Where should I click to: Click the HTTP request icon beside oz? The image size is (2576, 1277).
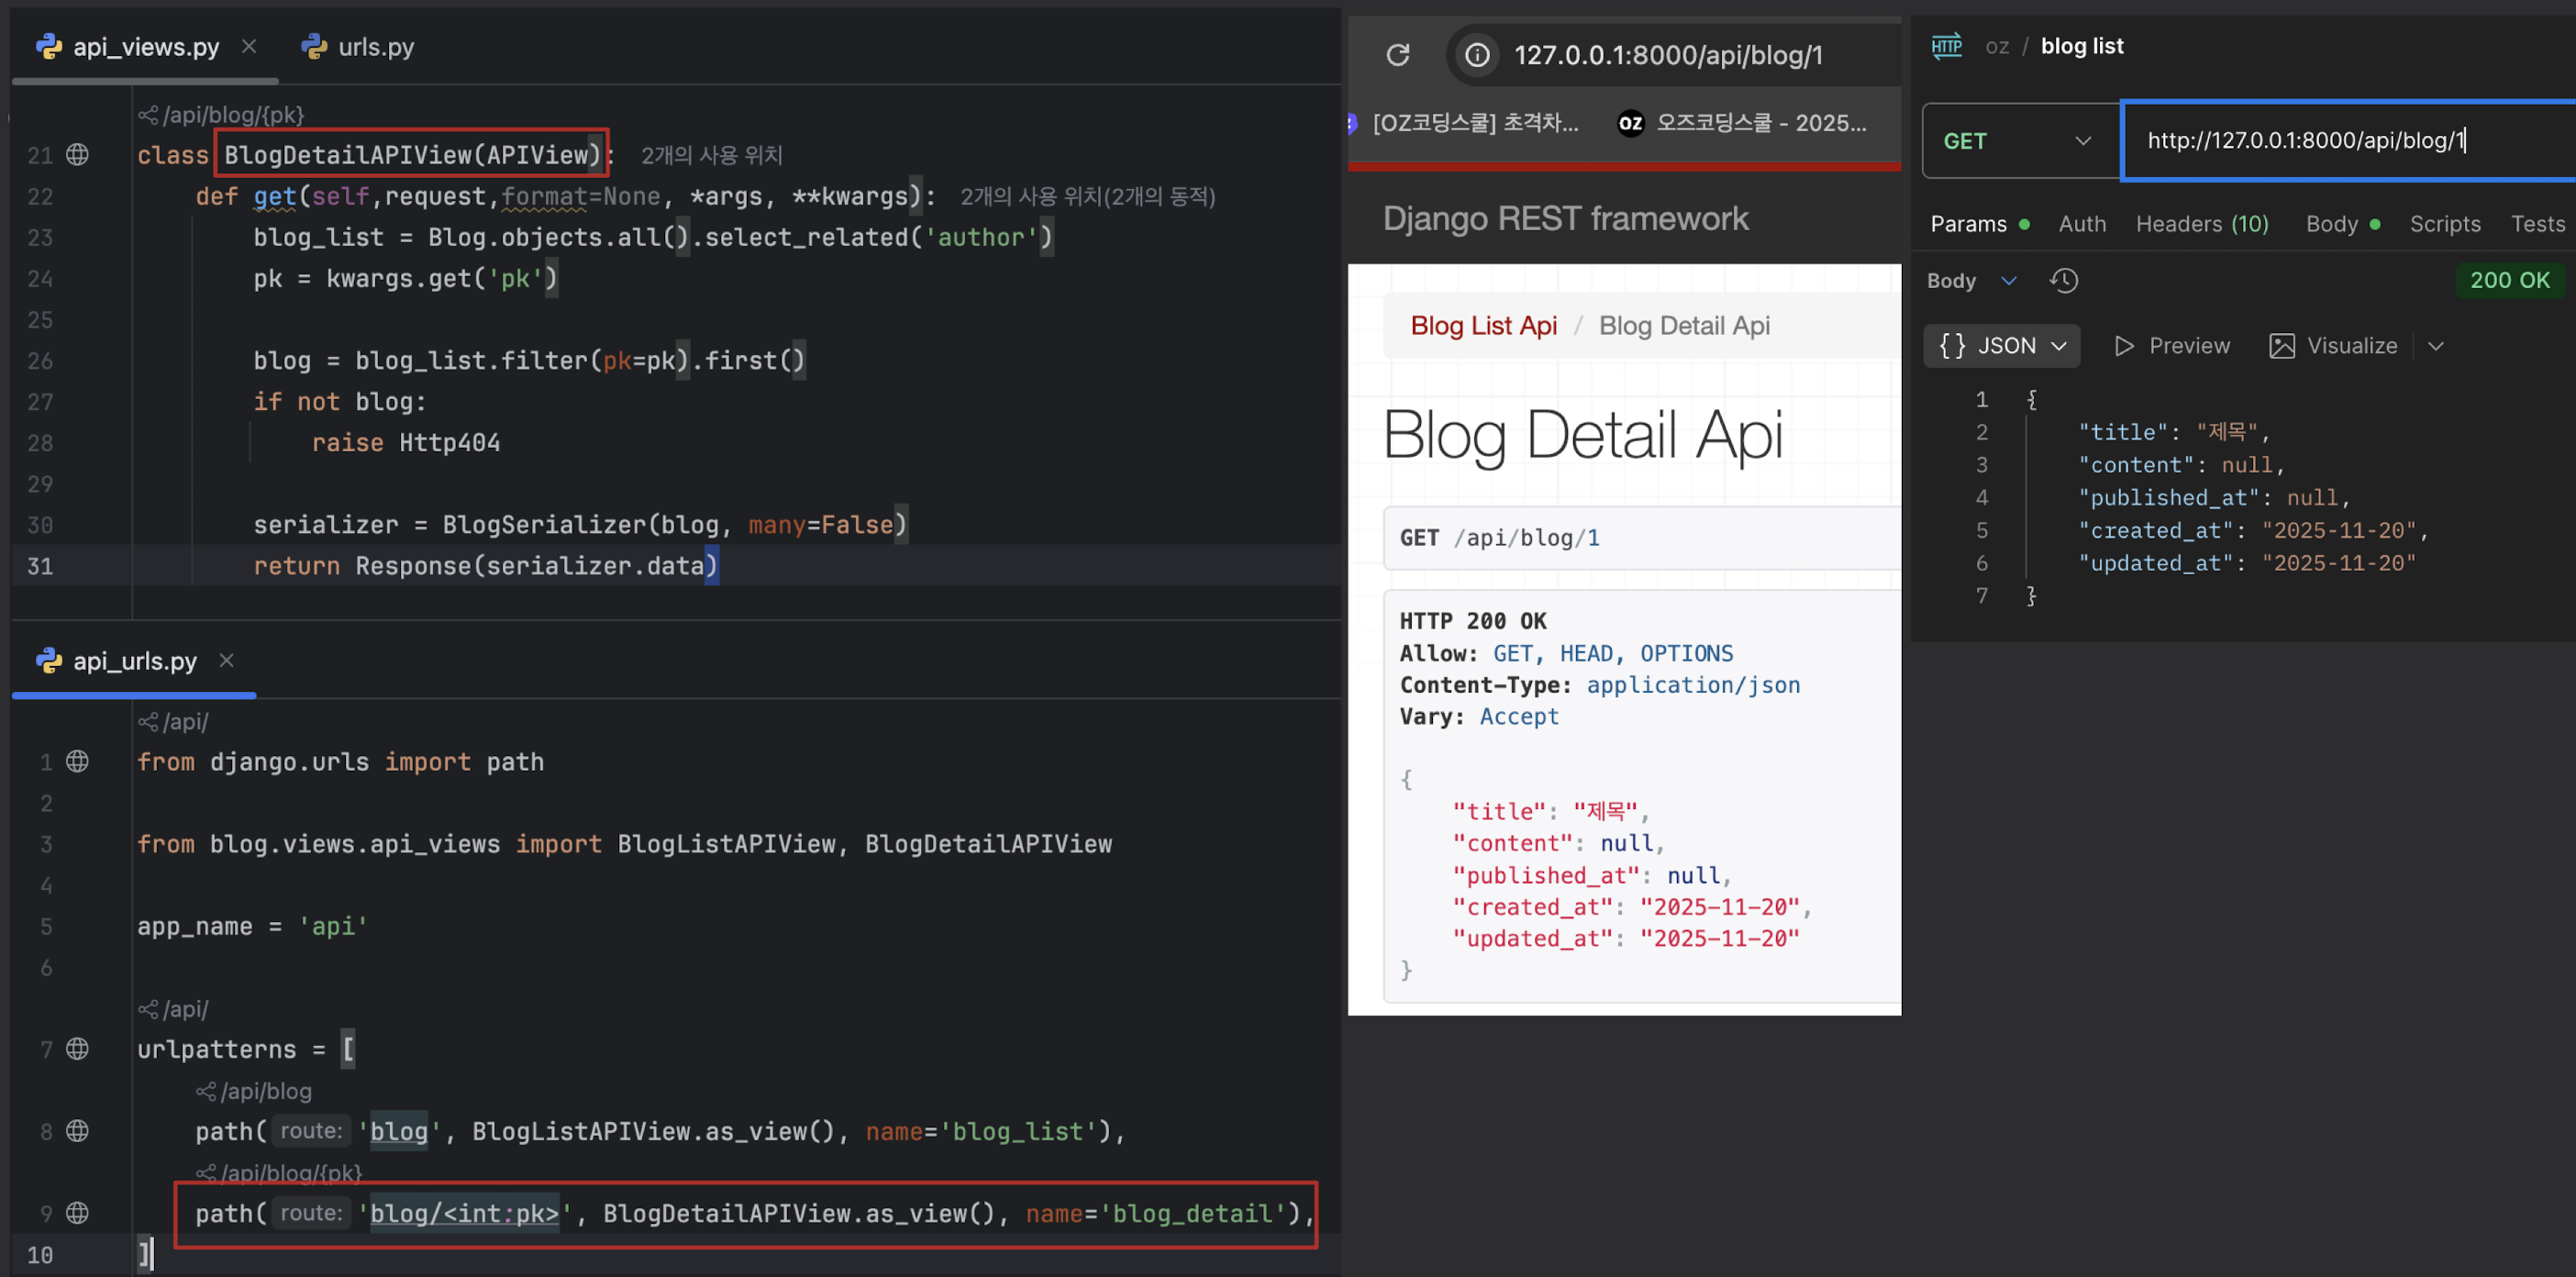1946,46
